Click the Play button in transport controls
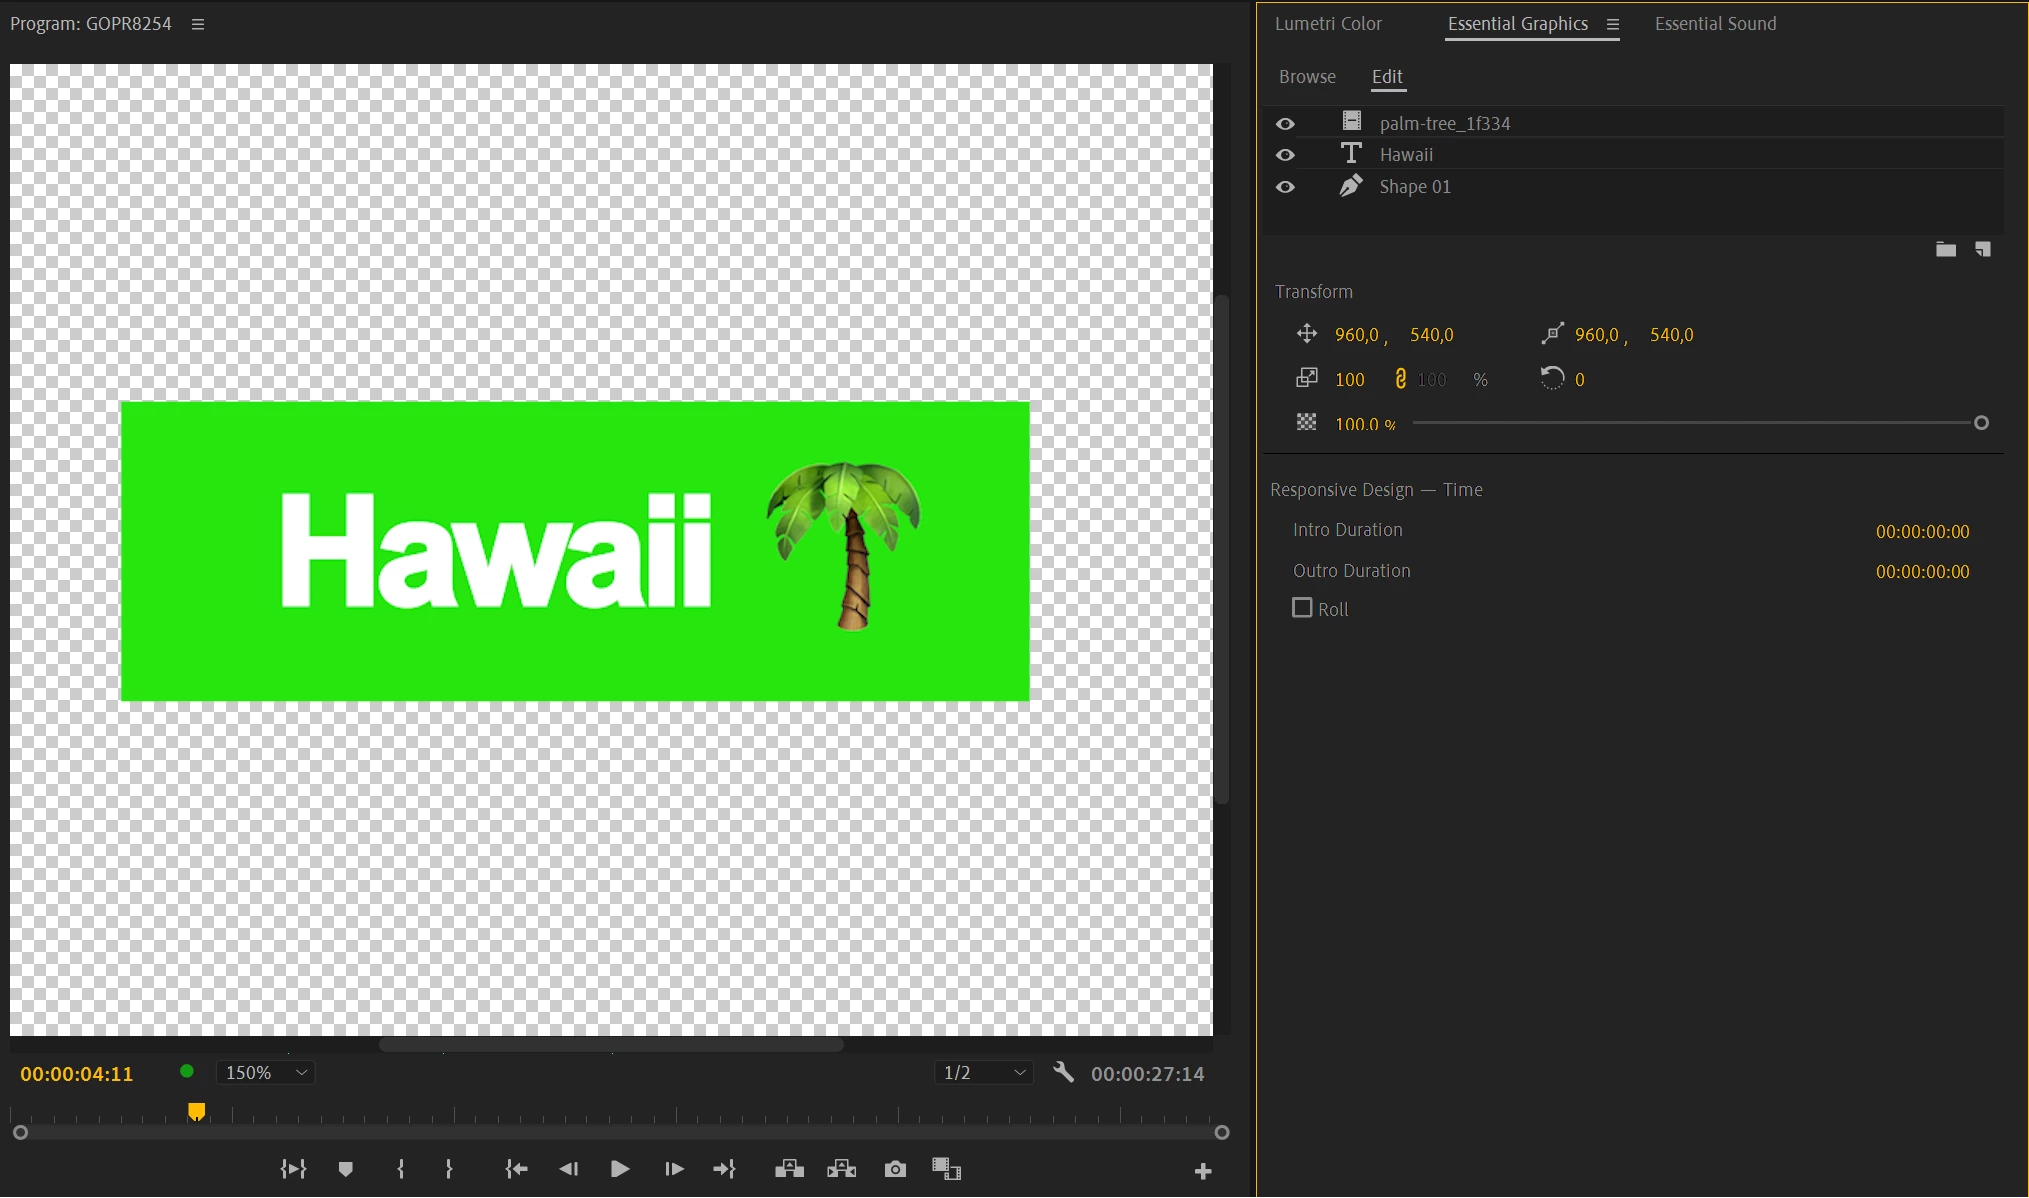 [619, 1169]
